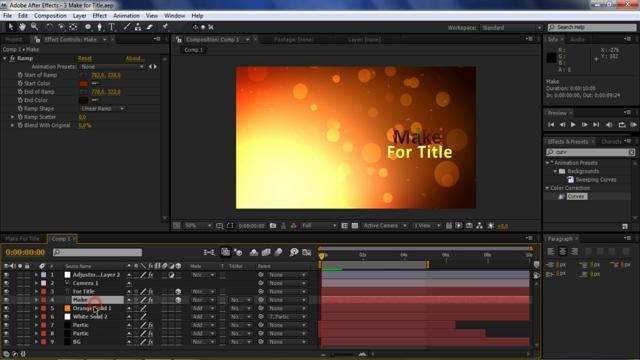The width and height of the screenshot is (640, 360).
Task: Open resolution Full dropdown
Action: (x=319, y=226)
